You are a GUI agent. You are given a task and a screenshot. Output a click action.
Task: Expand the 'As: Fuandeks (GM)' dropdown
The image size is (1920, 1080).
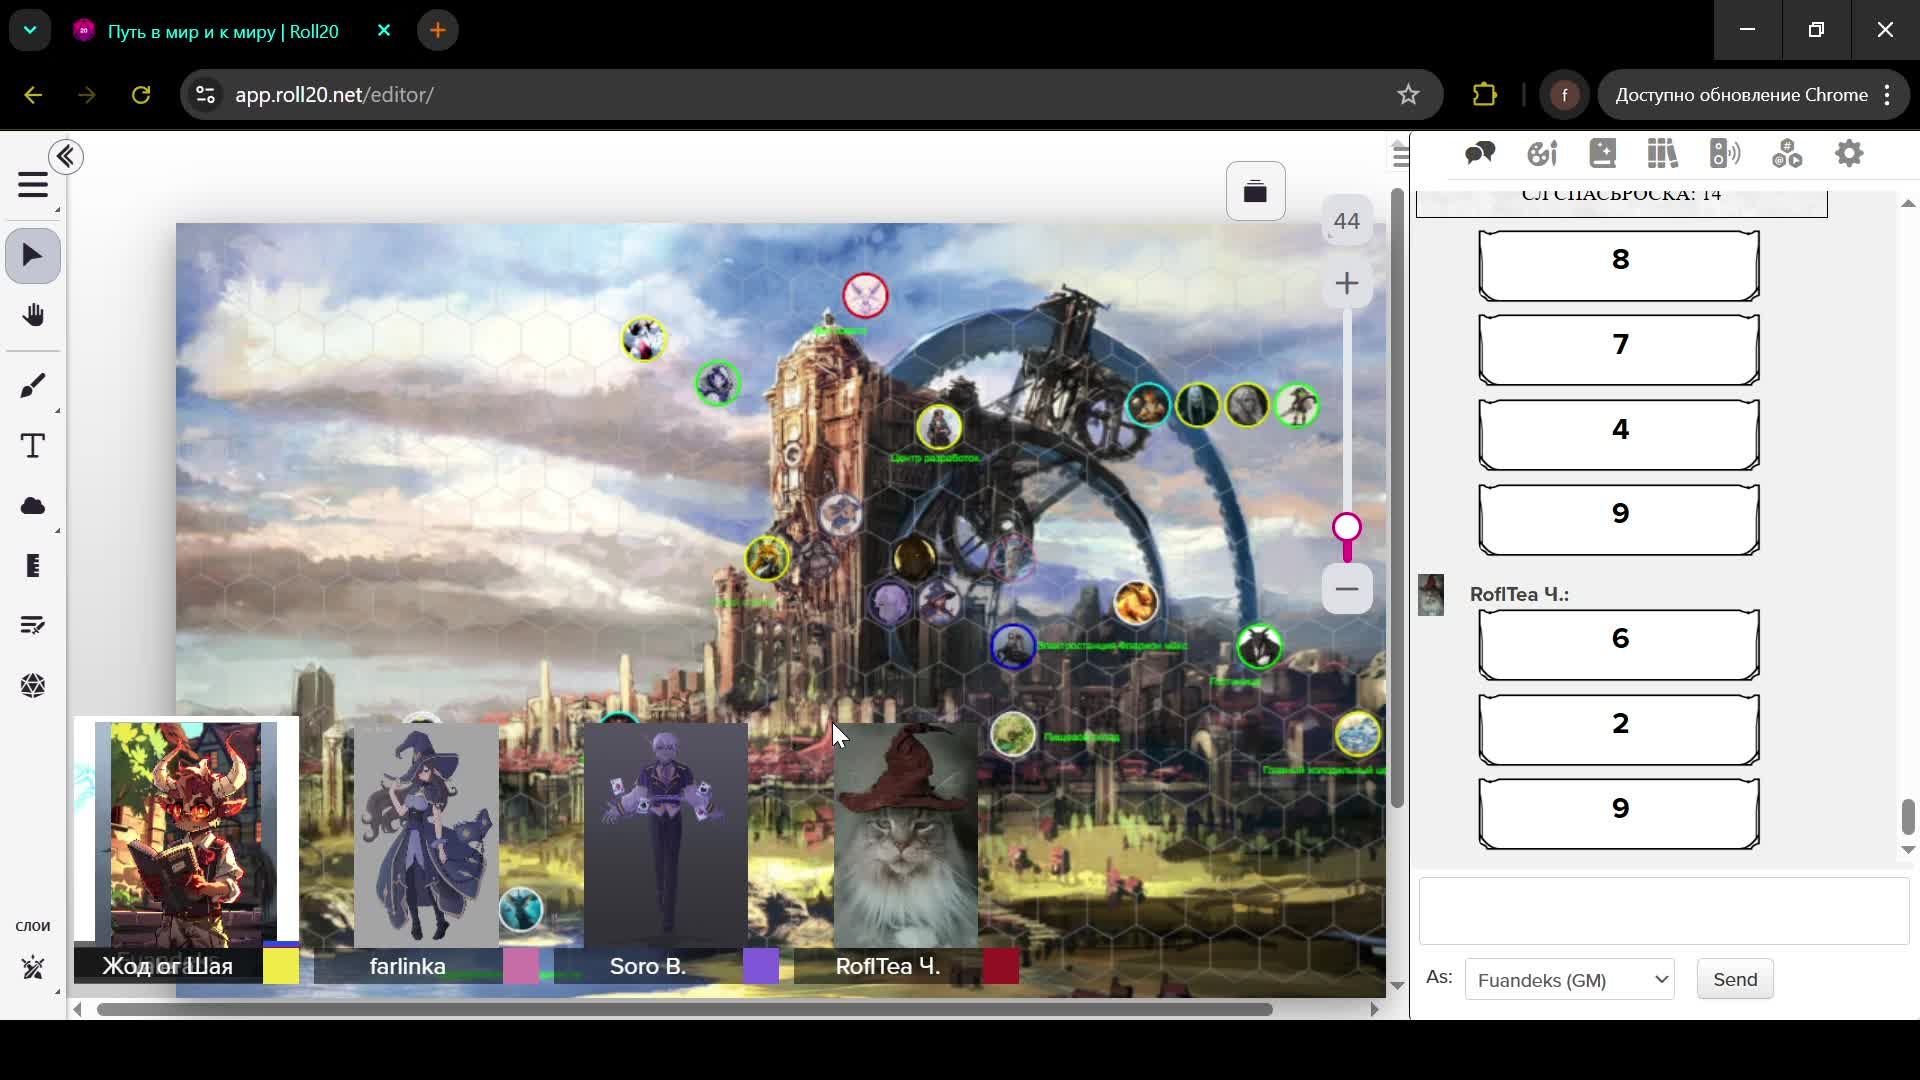[1569, 980]
